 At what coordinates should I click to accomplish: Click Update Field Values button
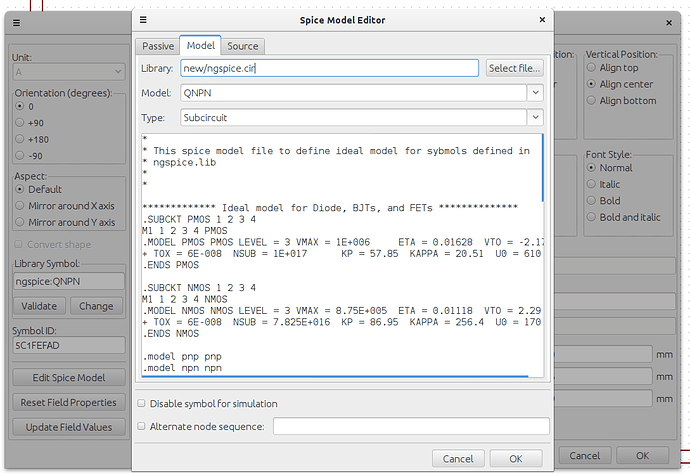pos(69,427)
